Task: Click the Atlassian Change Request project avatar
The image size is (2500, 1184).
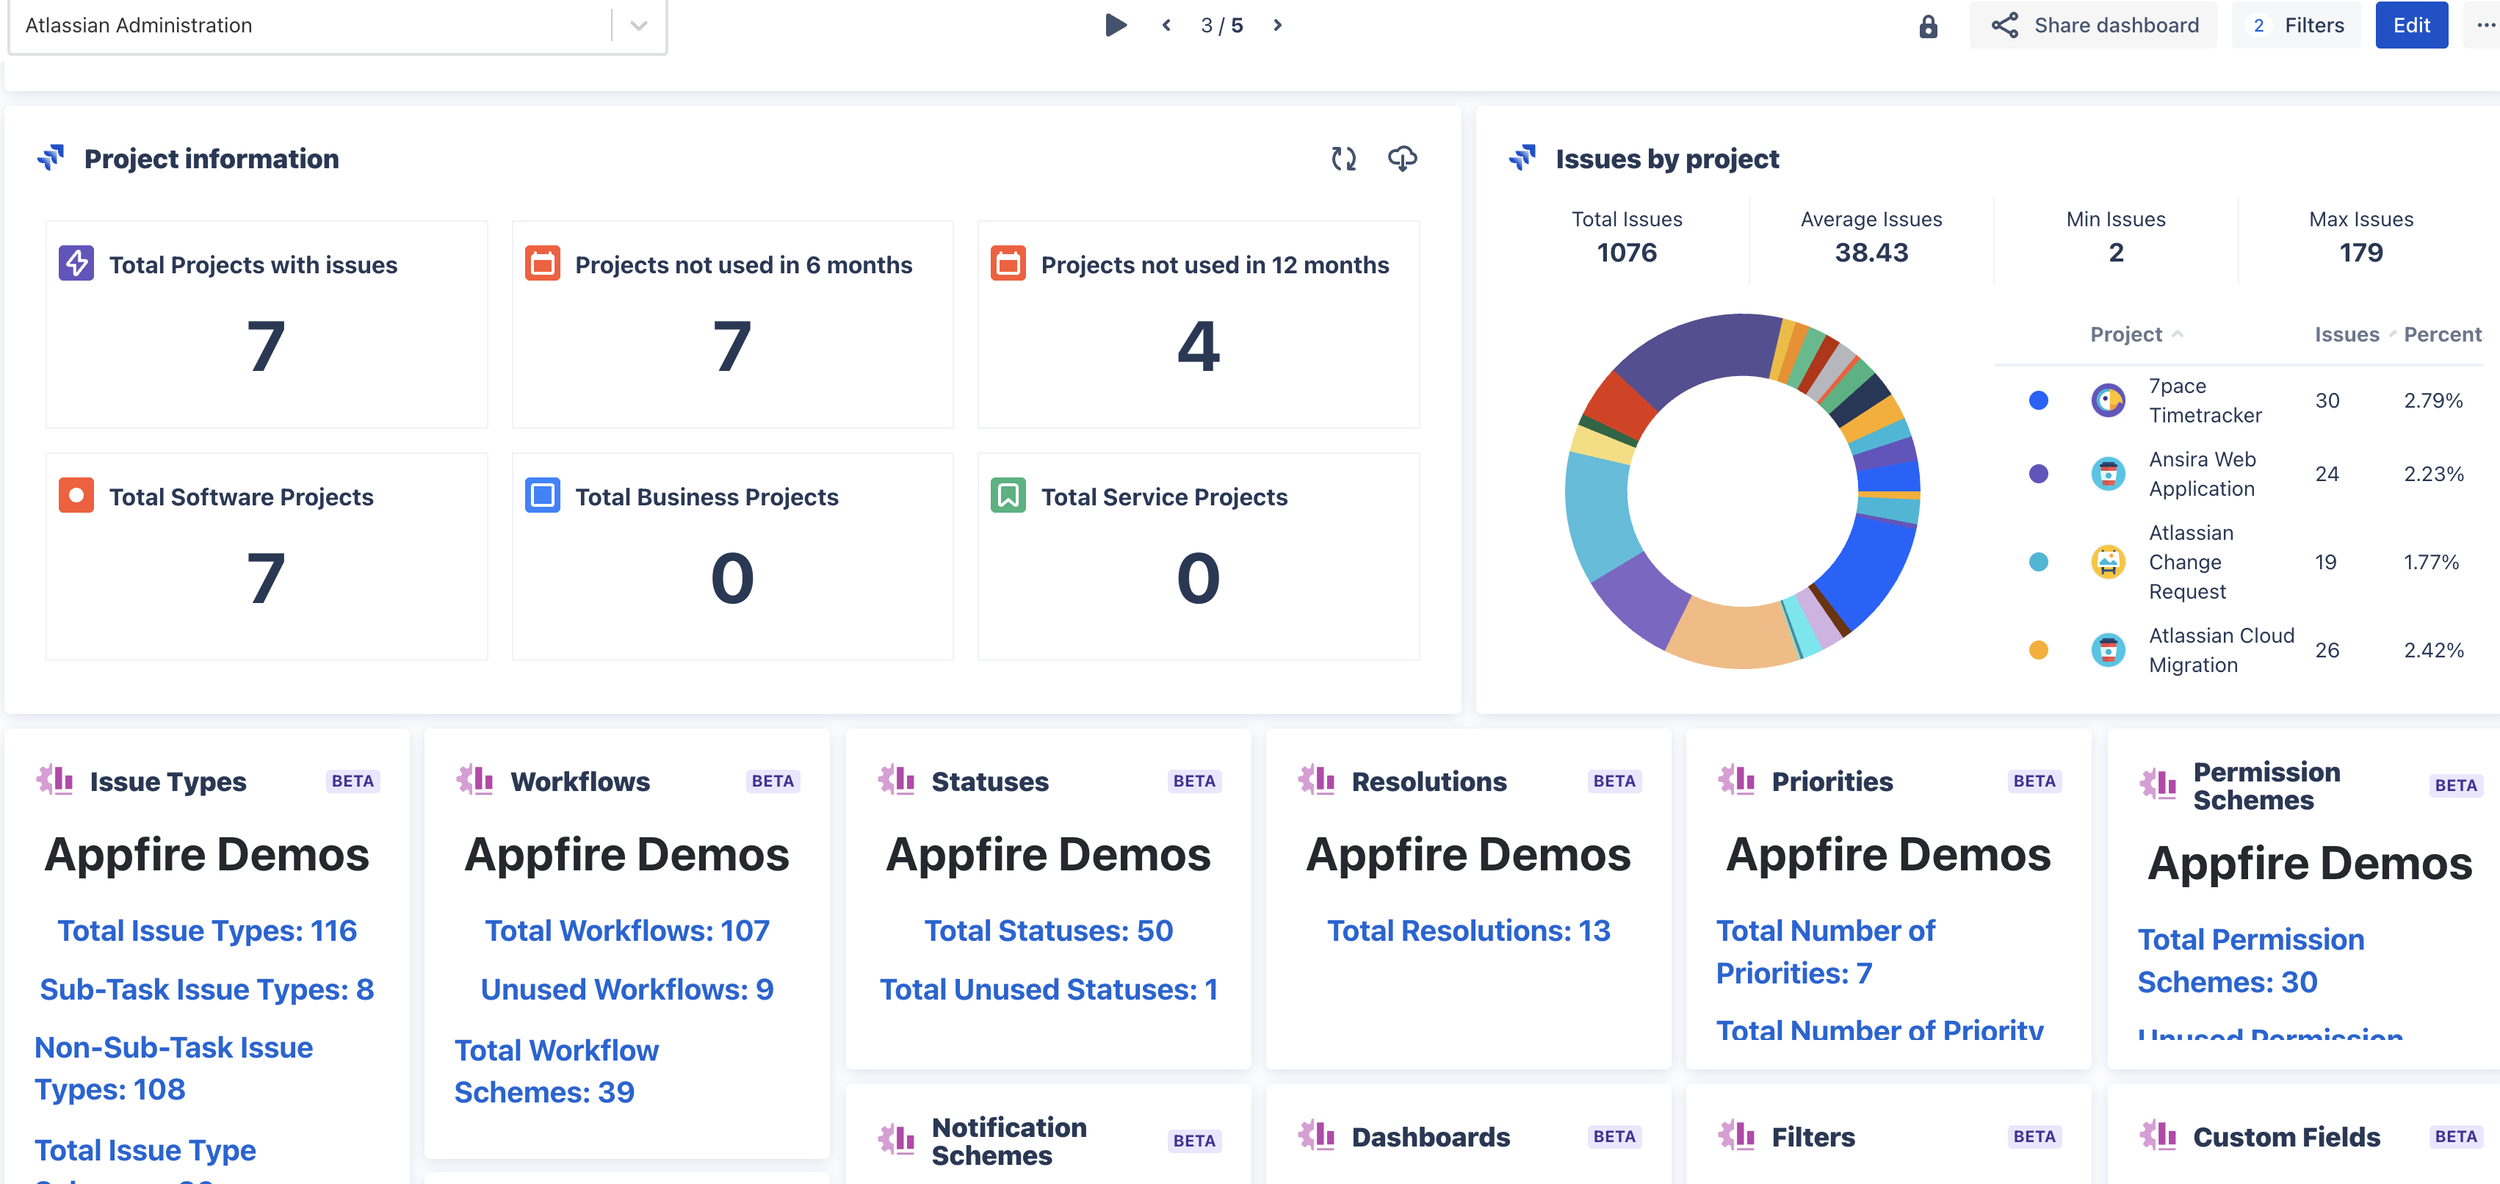Action: pos(2108,562)
